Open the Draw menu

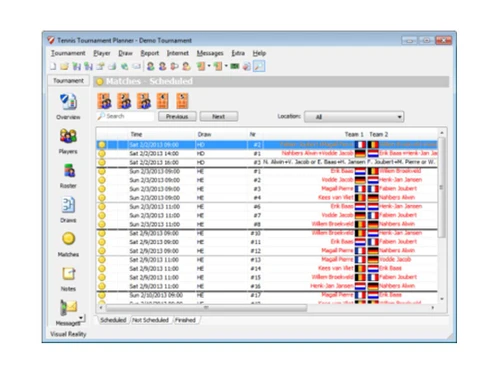125,53
